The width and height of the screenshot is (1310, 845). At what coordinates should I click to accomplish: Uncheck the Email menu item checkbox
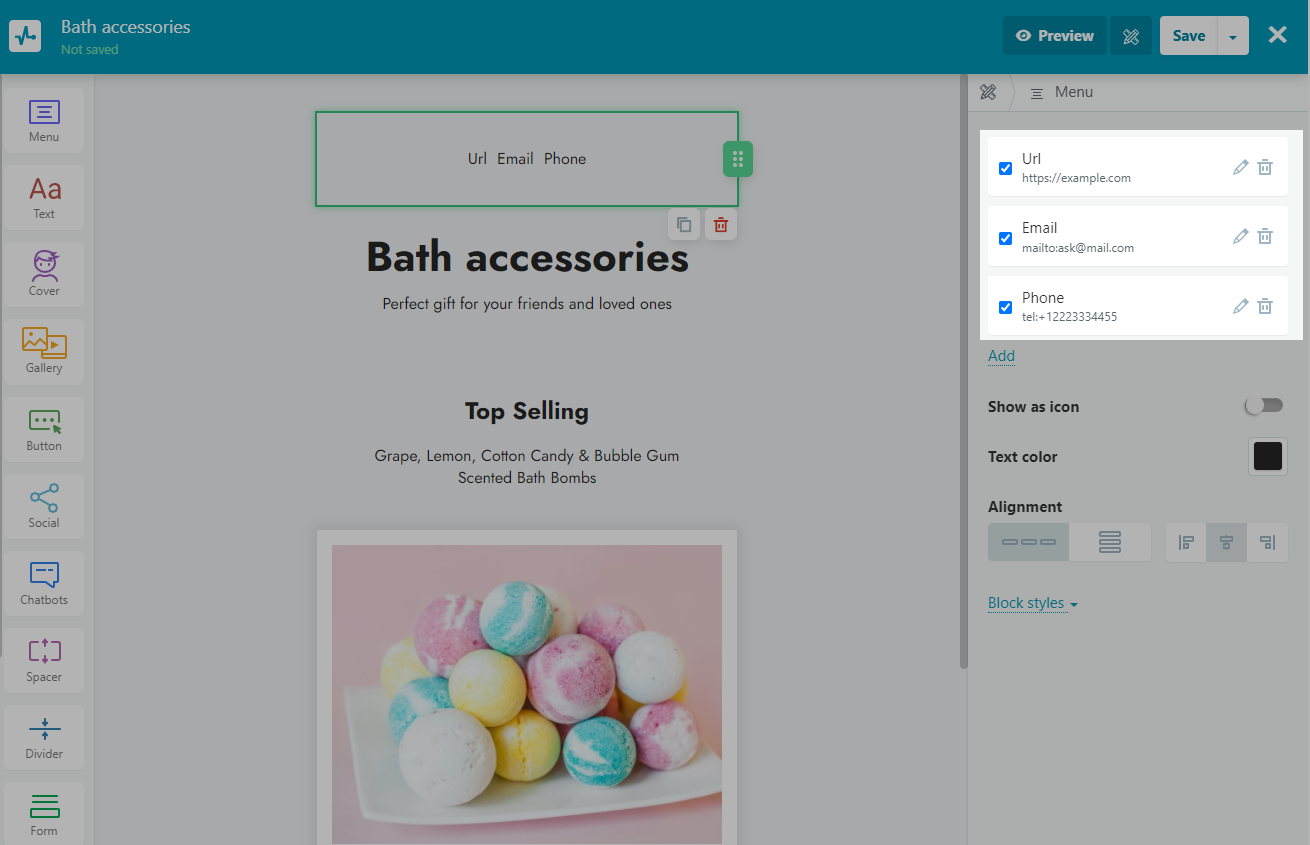click(1005, 238)
